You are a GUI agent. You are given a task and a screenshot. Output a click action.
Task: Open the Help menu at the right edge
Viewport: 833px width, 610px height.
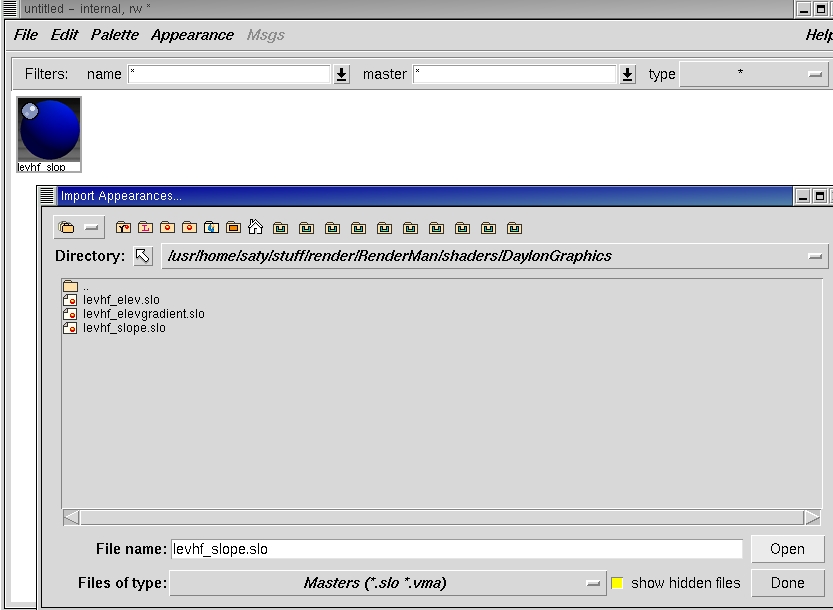(x=819, y=35)
